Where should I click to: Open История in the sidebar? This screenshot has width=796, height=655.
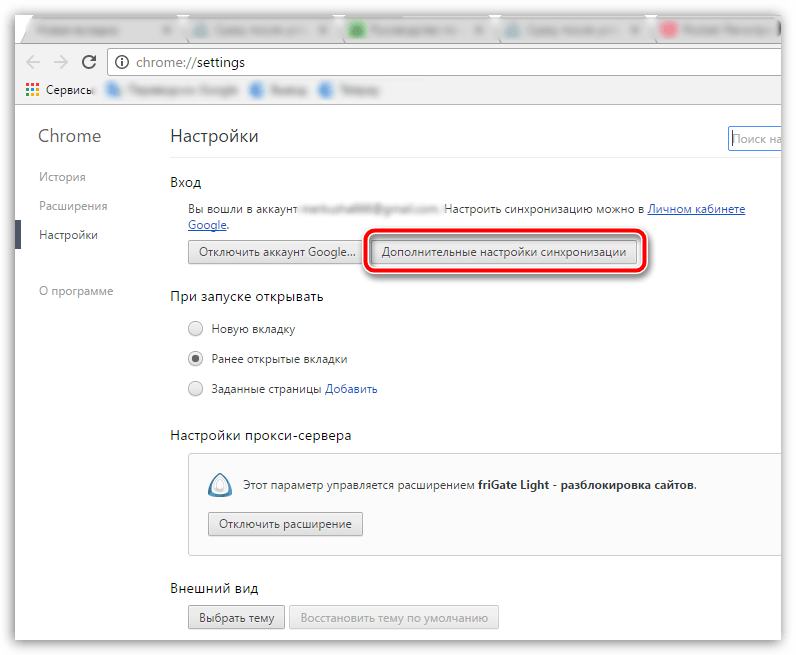62,177
